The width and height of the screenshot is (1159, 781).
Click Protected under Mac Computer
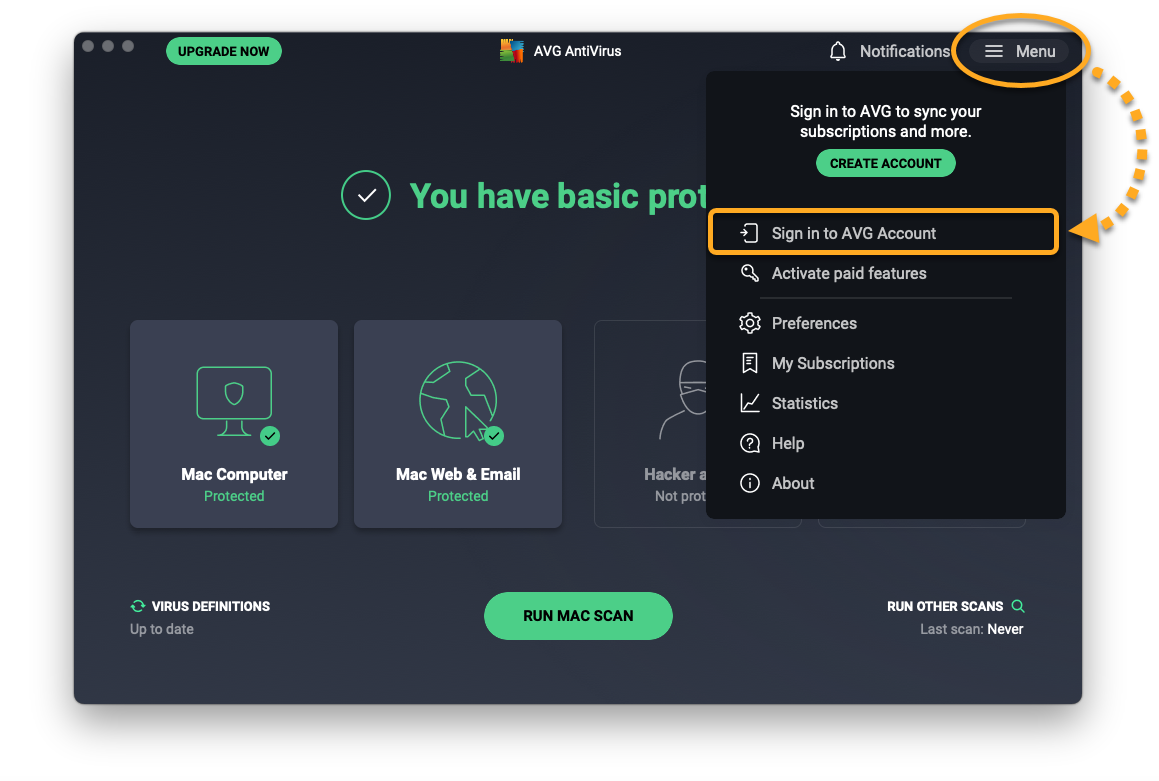[234, 496]
